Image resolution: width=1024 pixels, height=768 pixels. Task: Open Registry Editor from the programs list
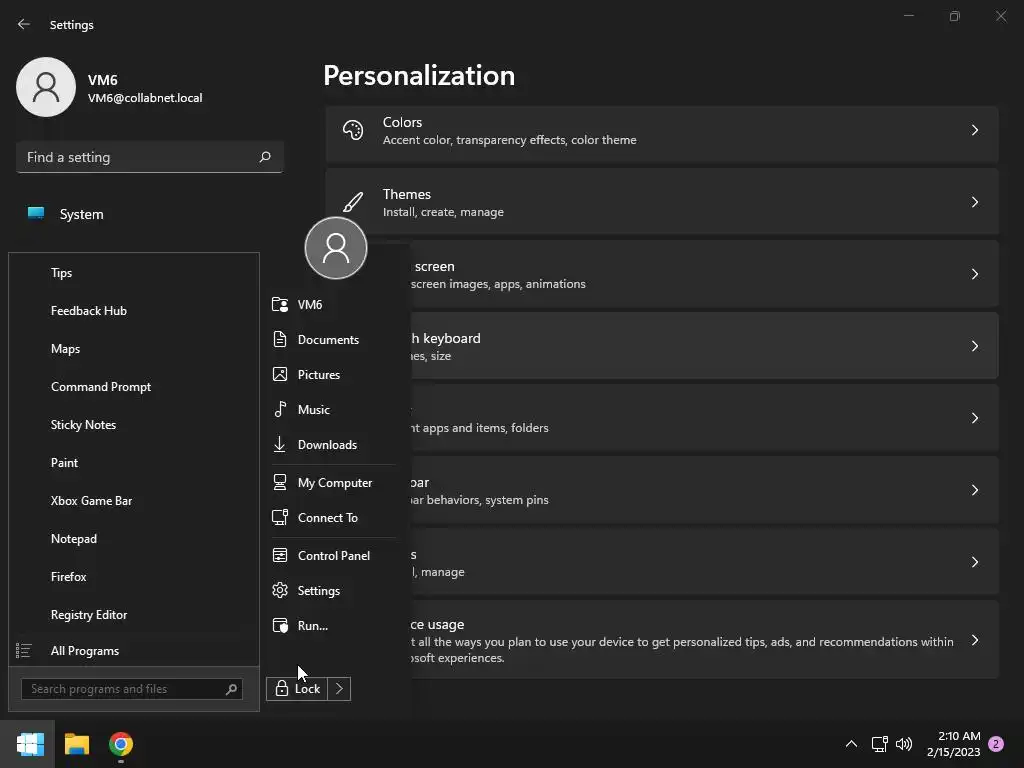click(x=88, y=615)
